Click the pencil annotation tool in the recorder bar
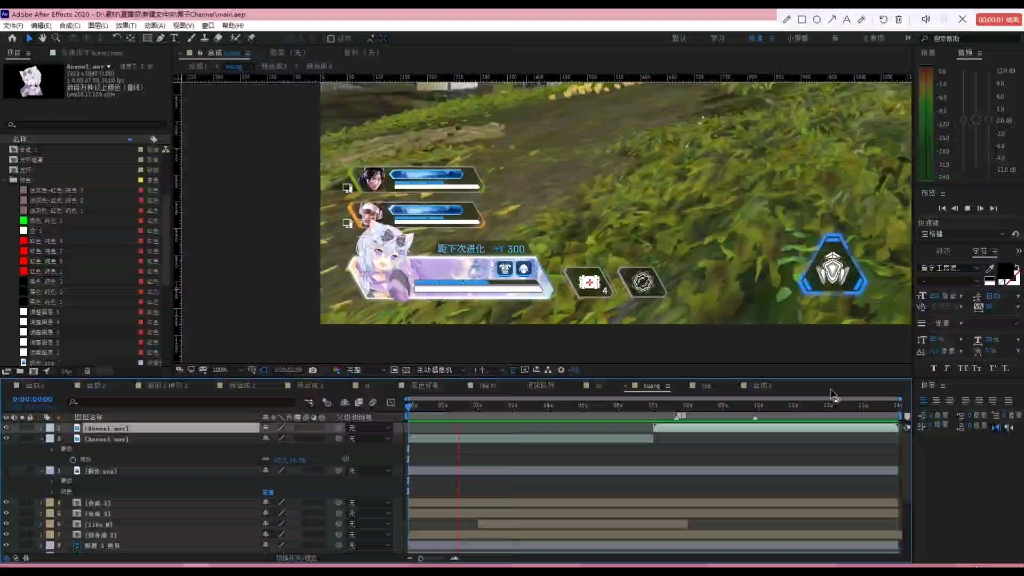The width and height of the screenshot is (1024, 576). (x=787, y=19)
